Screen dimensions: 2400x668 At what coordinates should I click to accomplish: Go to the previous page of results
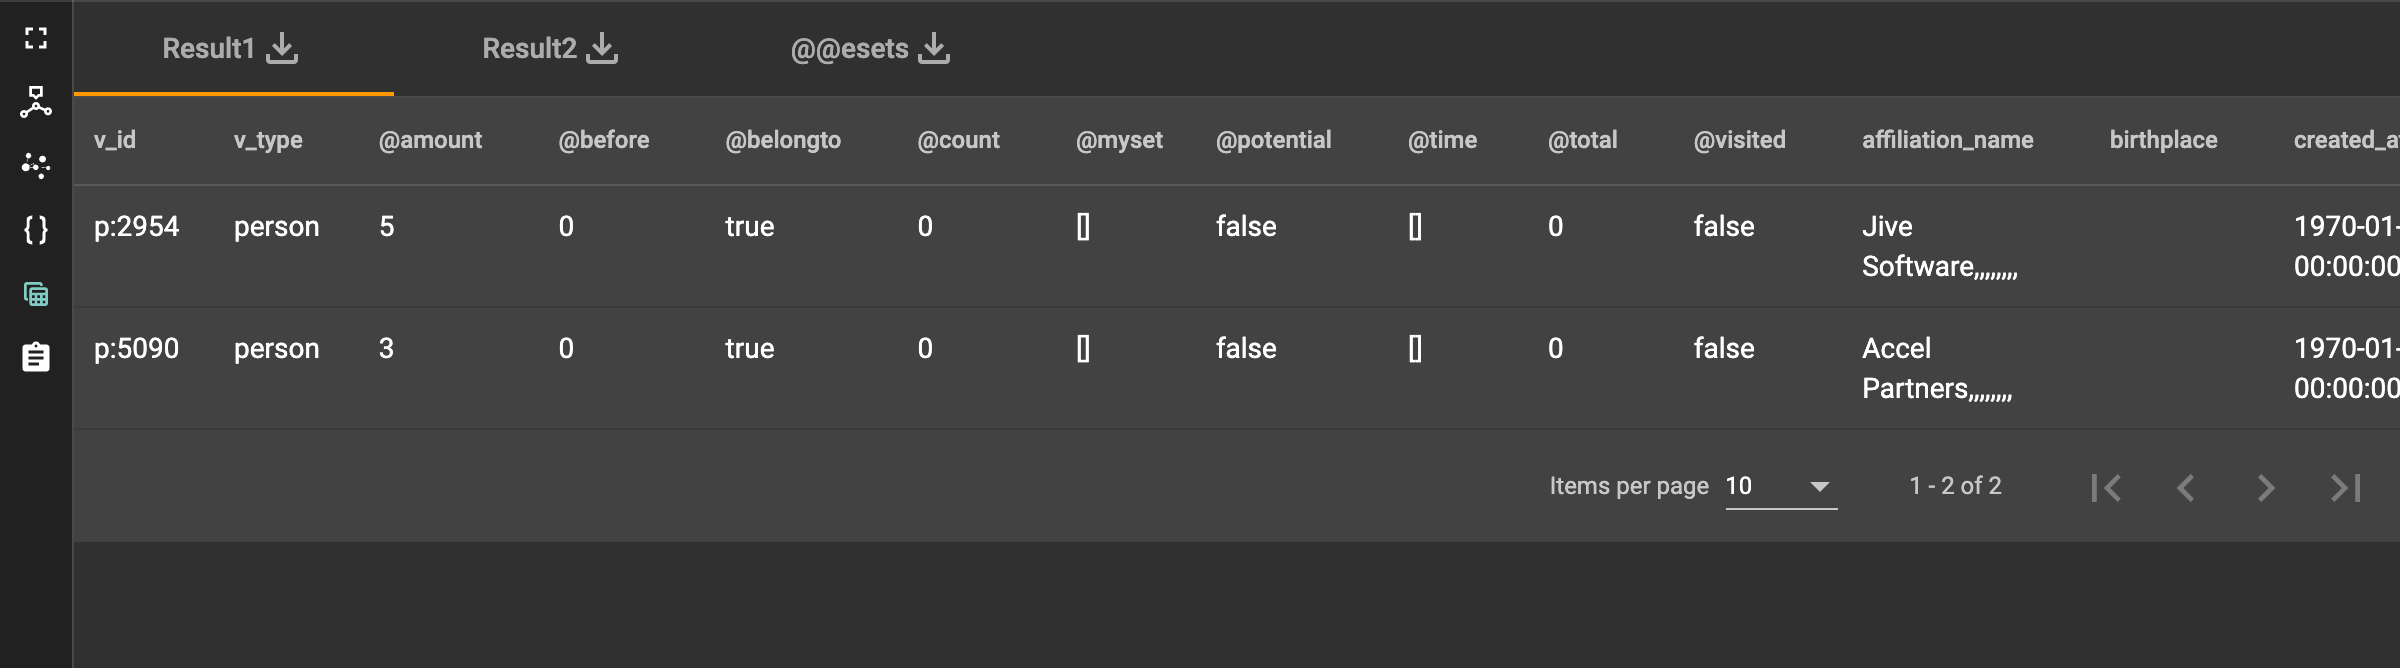pos(2186,488)
